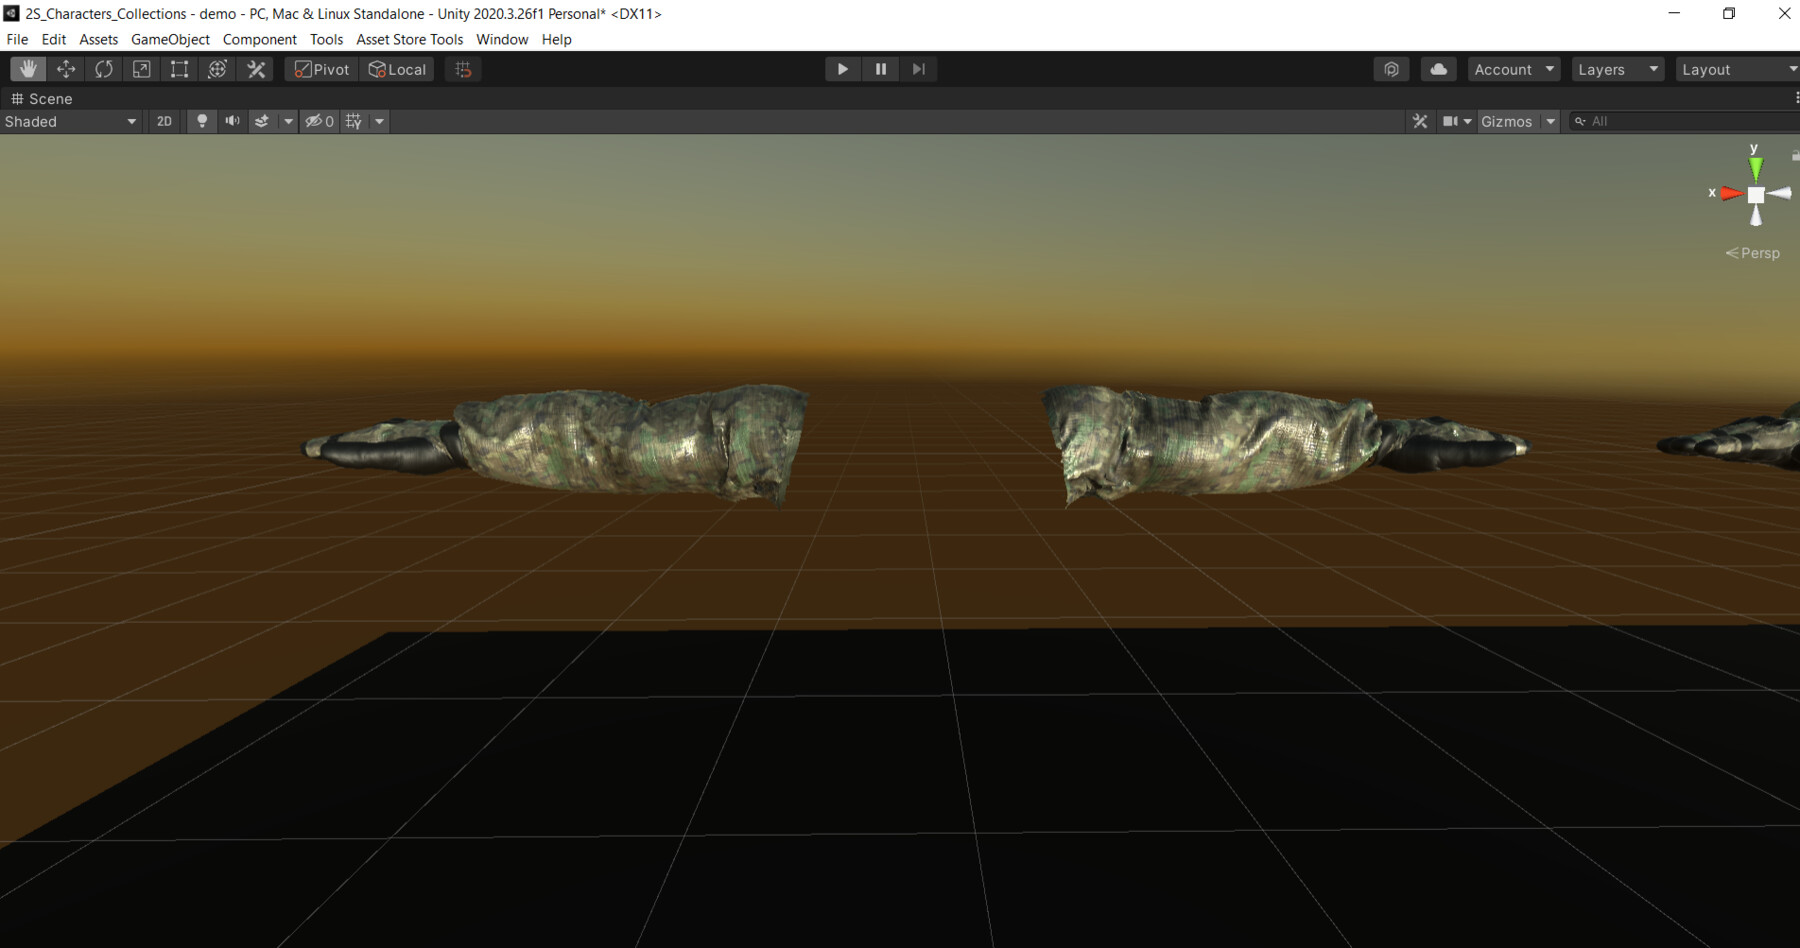
Task: Toggle 2D scene view mode
Action: tap(164, 121)
